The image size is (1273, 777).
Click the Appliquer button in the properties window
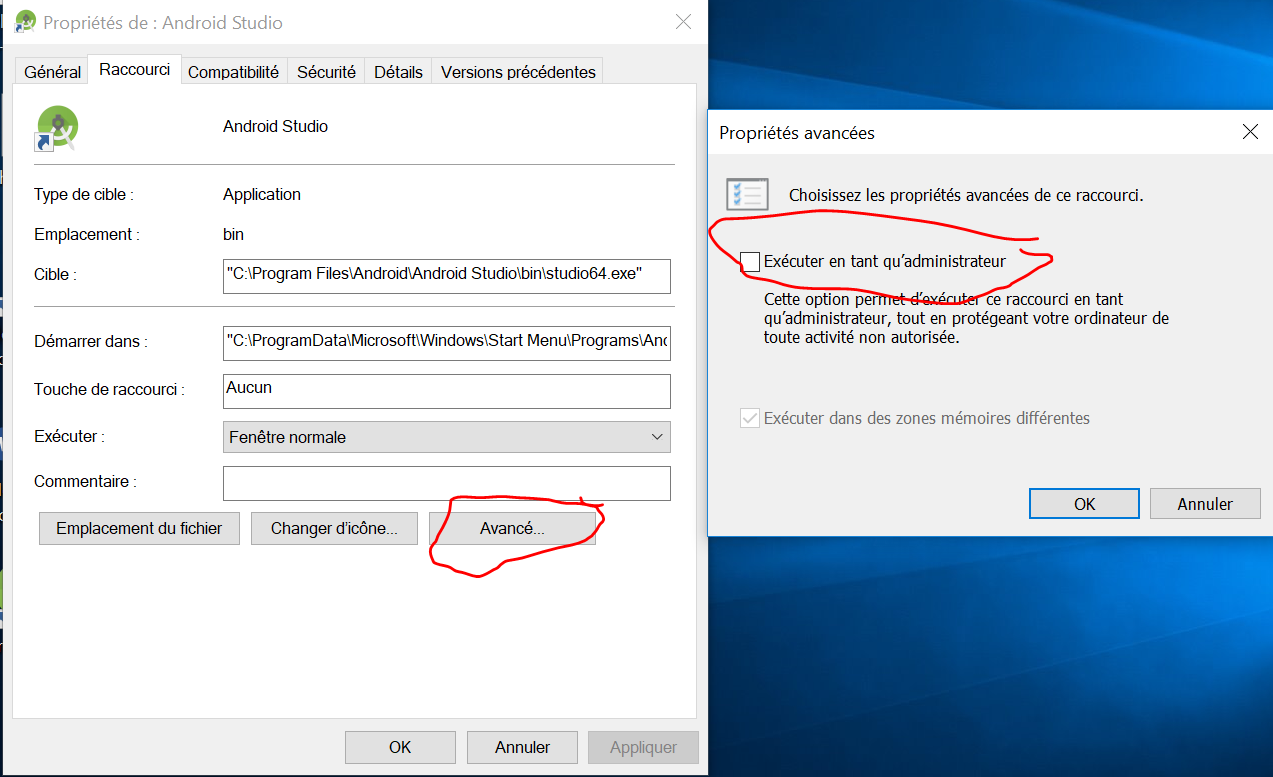click(643, 747)
